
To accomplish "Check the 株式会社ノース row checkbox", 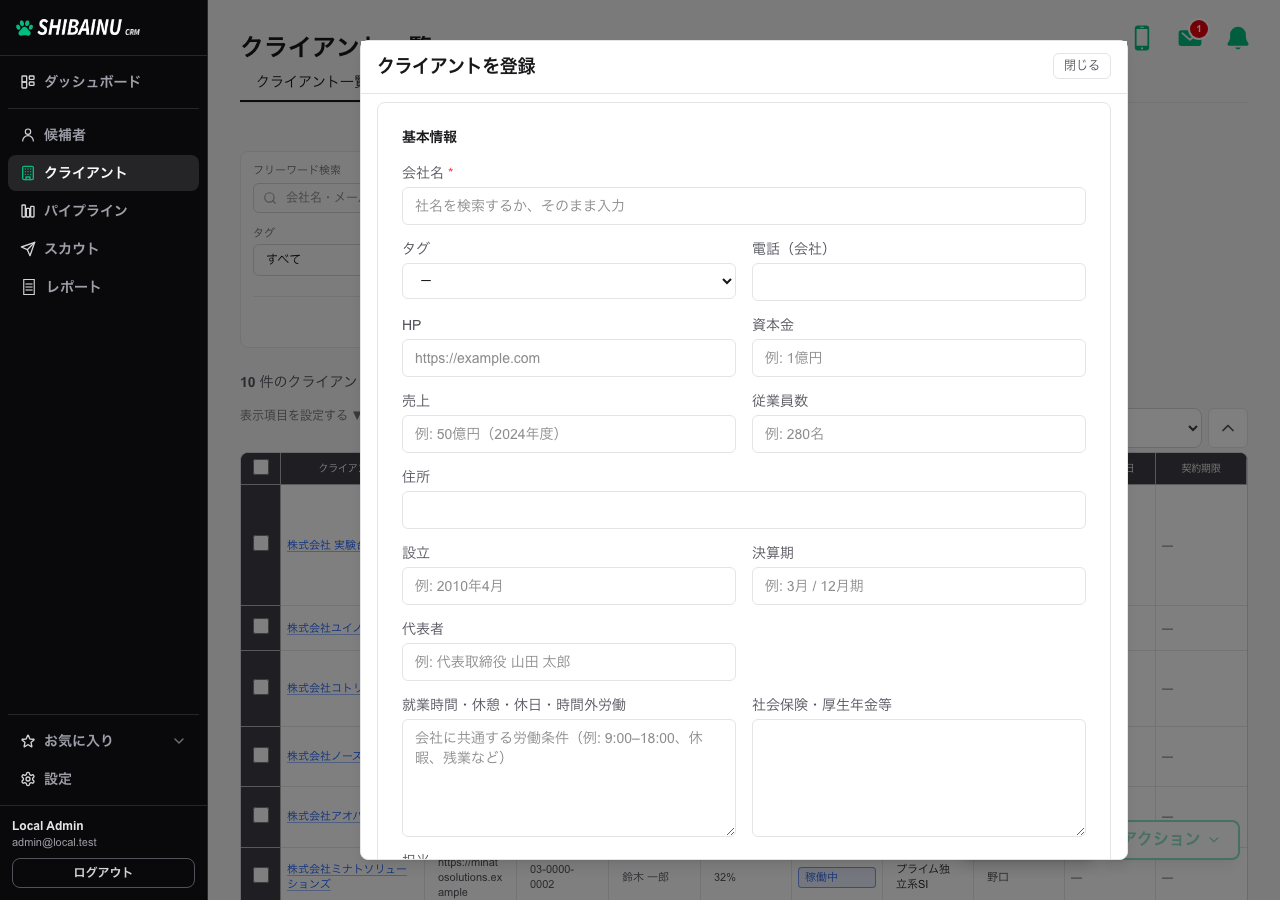I will click(261, 755).
